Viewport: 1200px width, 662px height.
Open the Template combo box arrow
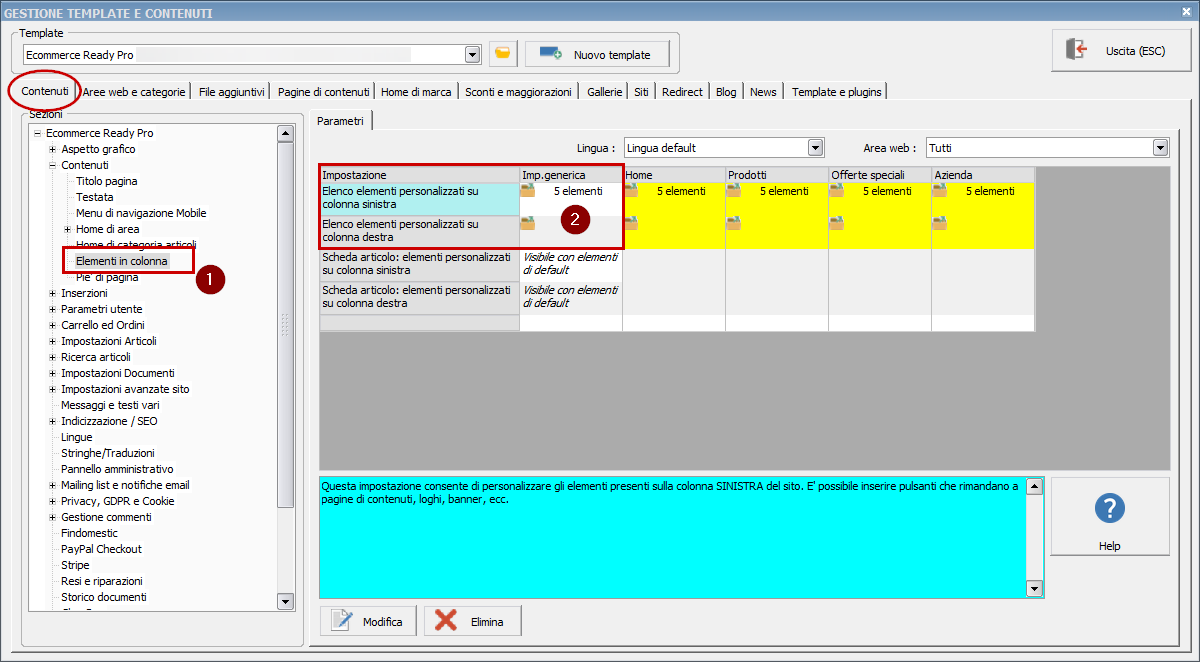473,55
